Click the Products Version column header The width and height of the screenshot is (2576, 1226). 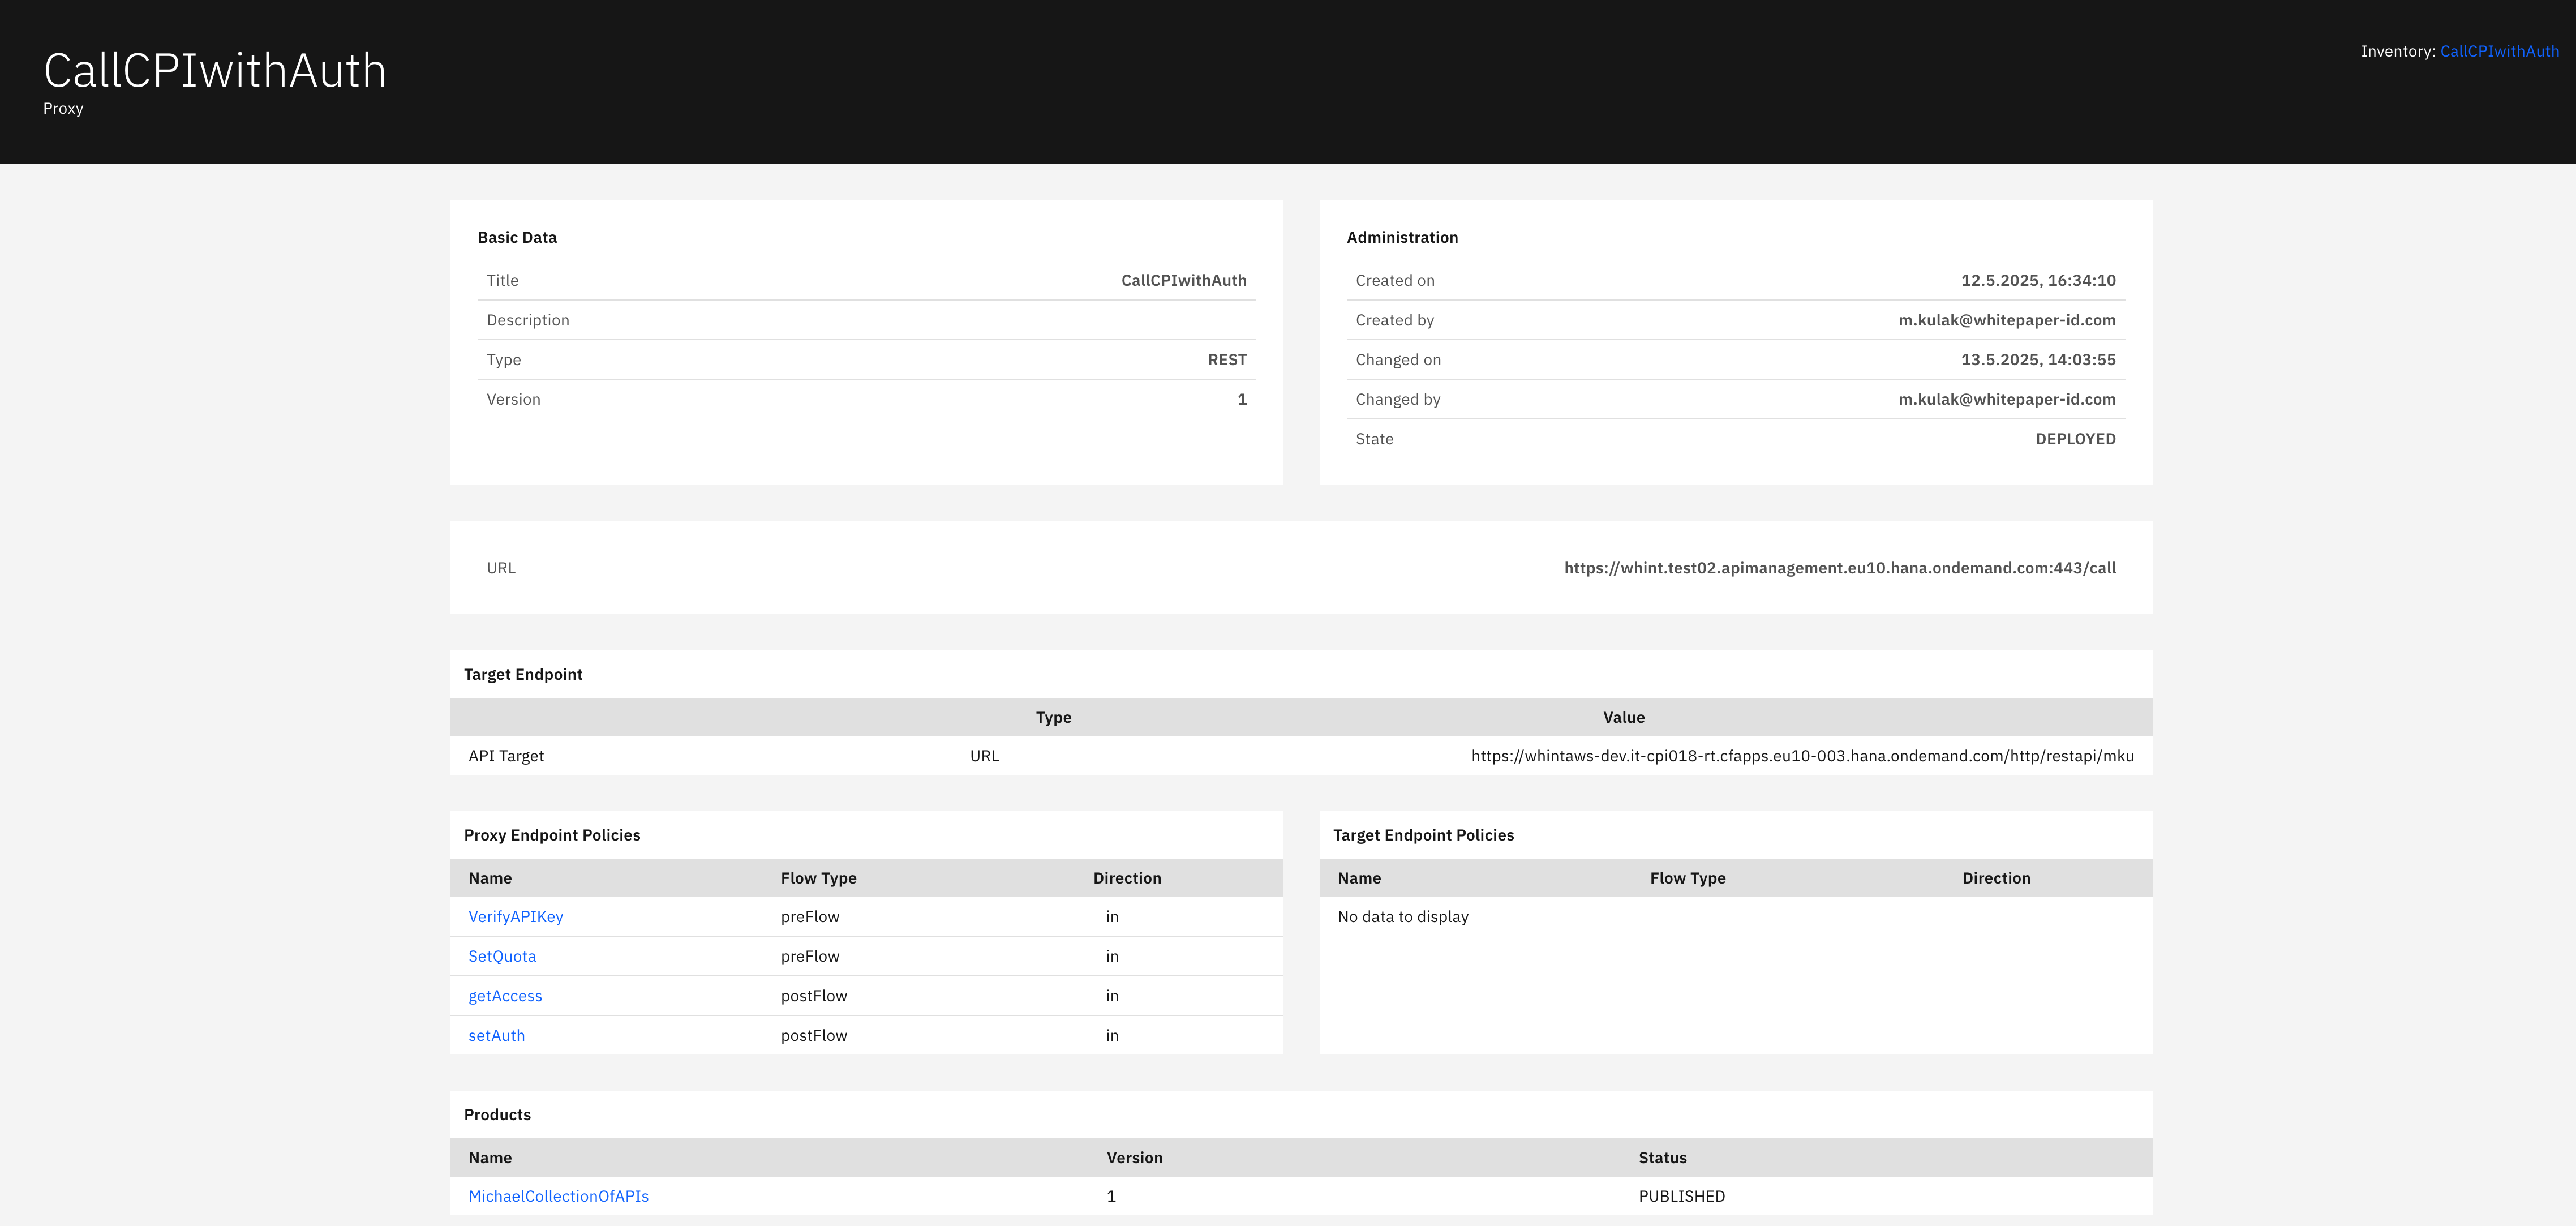coord(1134,1157)
